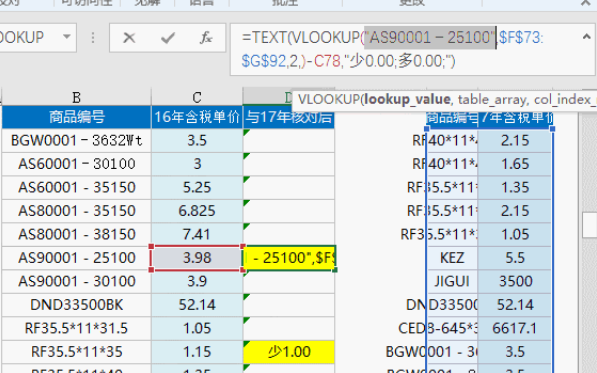Select column C header

(197, 97)
